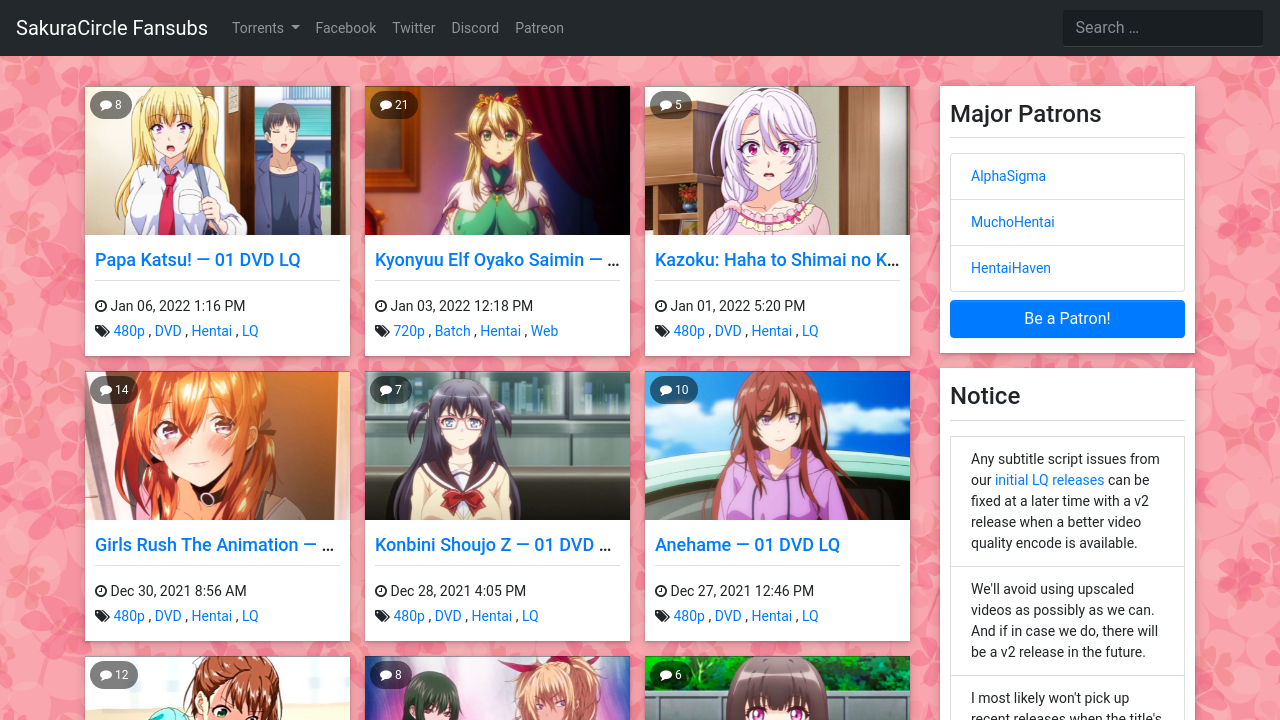Image resolution: width=1280 pixels, height=720 pixels.
Task: Click the Girls Rush thumbnail image
Action: point(217,446)
